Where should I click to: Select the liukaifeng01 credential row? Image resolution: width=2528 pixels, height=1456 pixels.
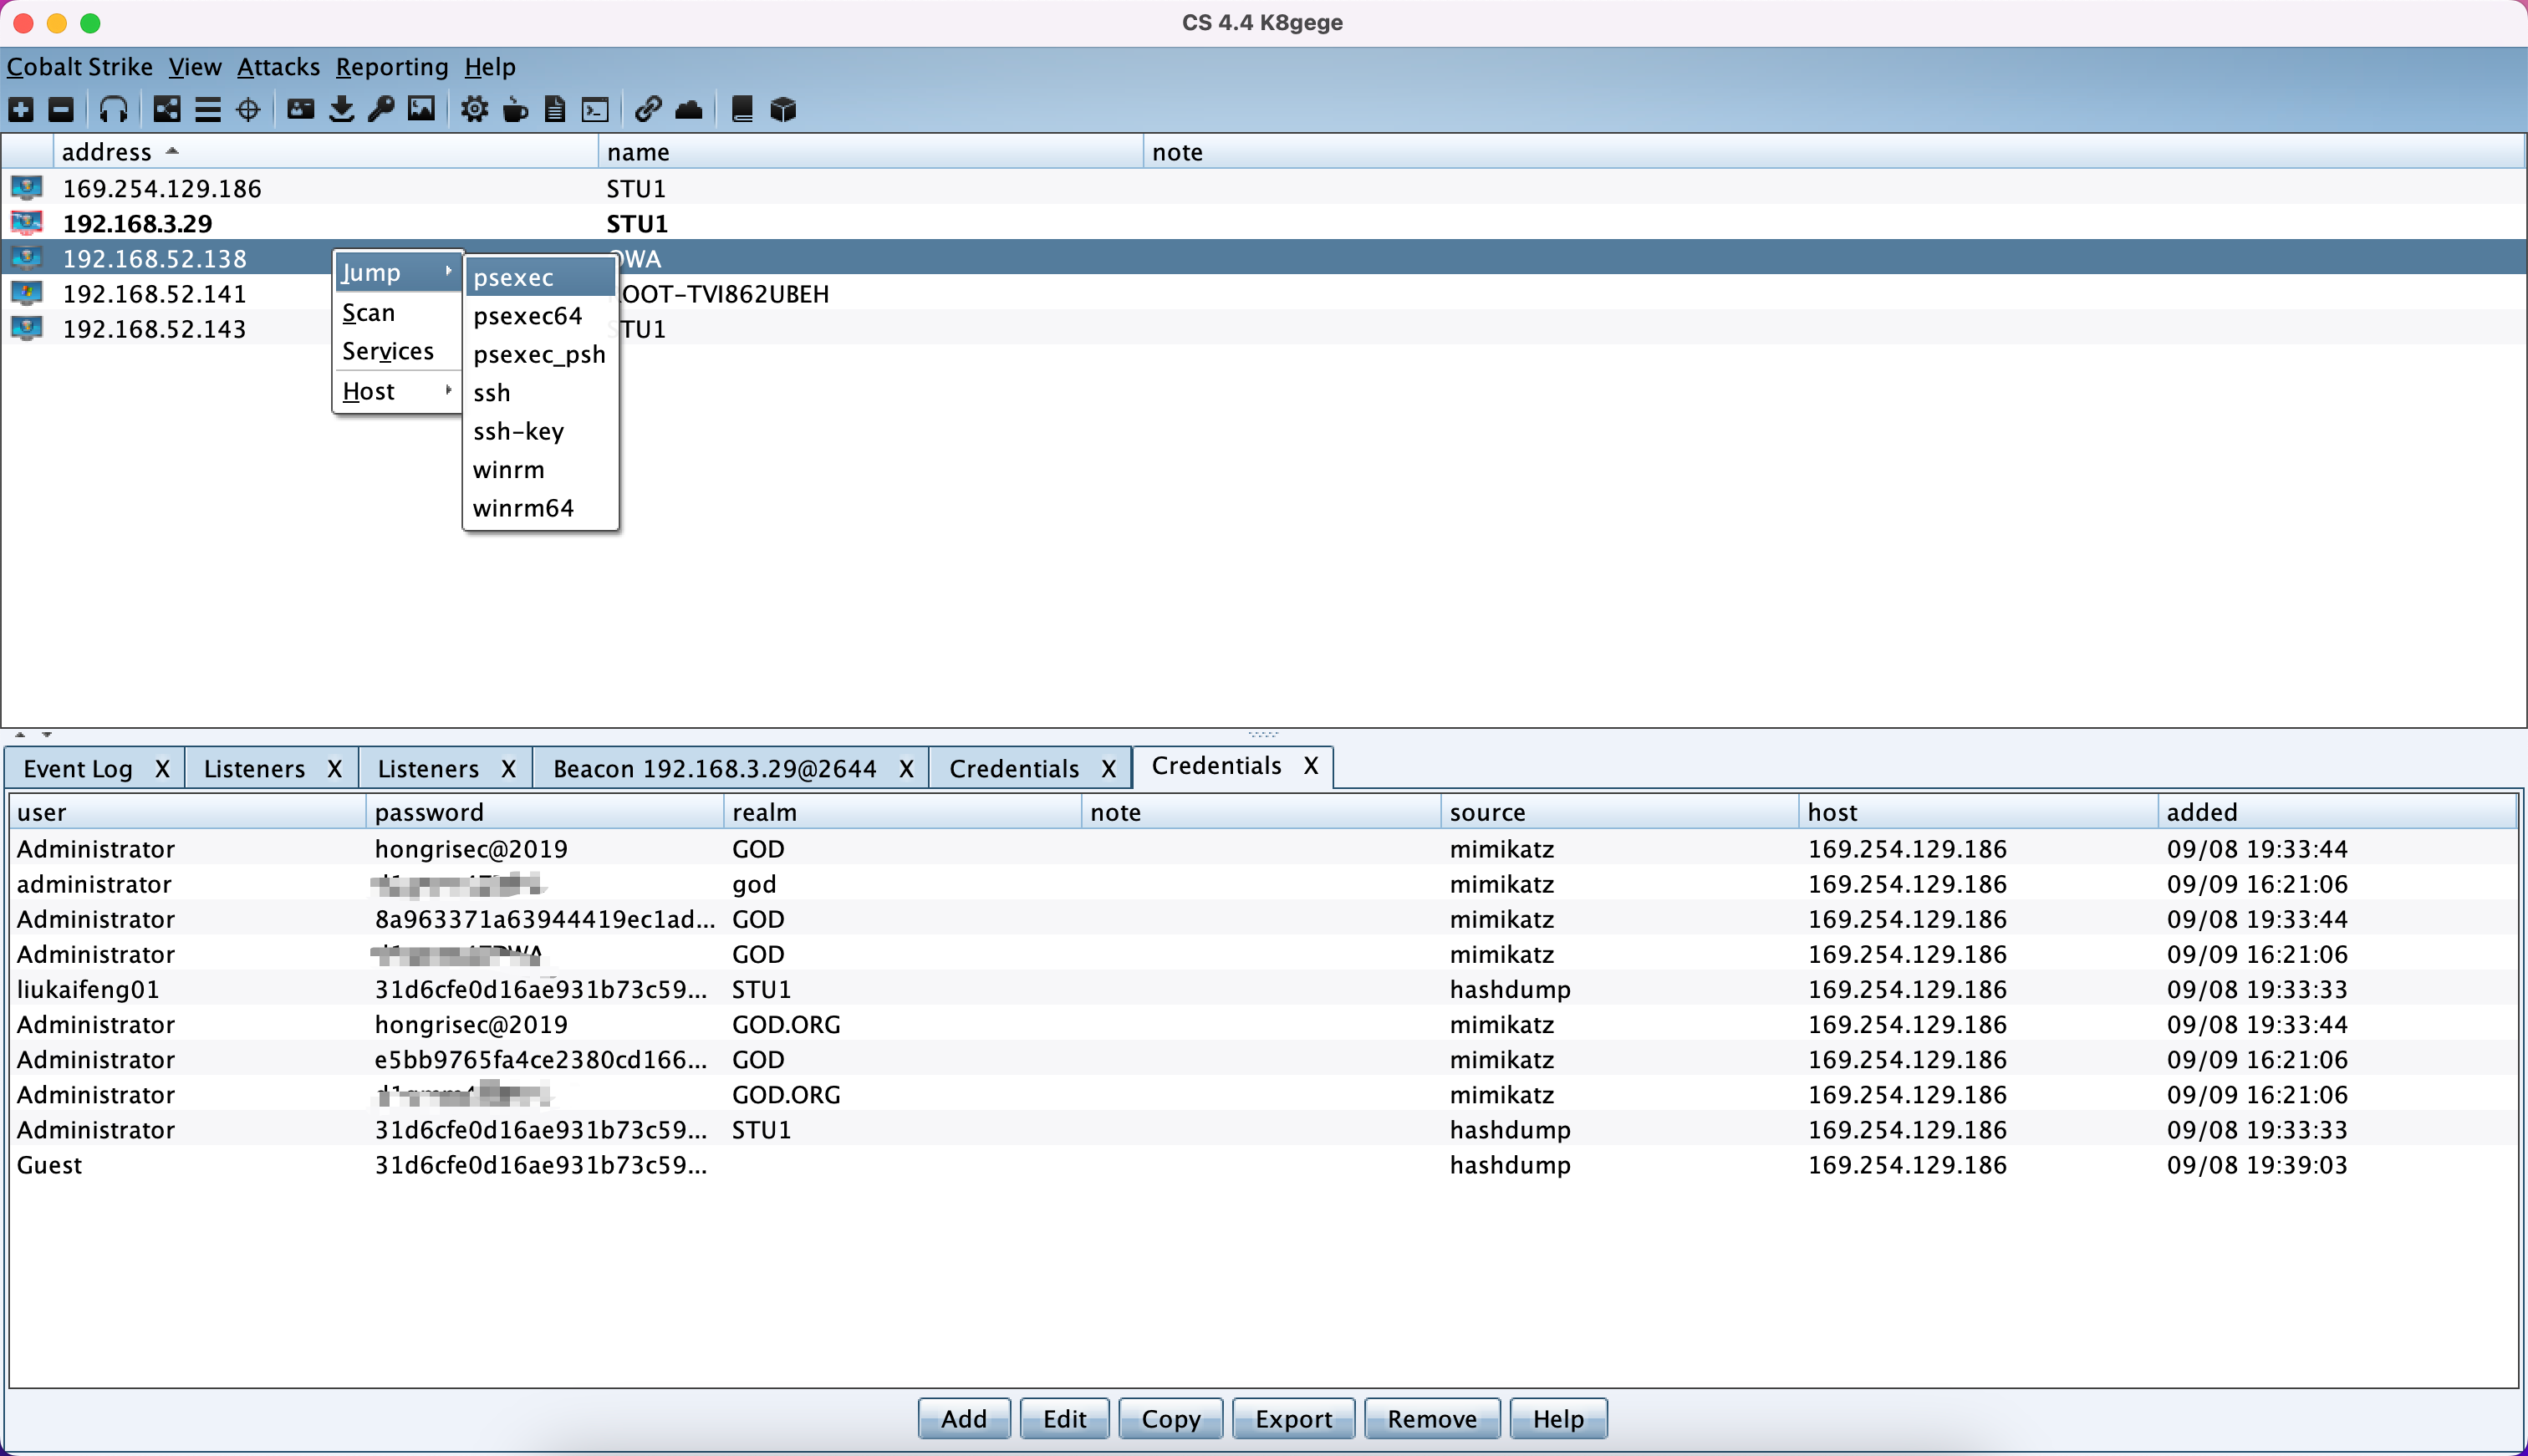pyautogui.click(x=1262, y=989)
